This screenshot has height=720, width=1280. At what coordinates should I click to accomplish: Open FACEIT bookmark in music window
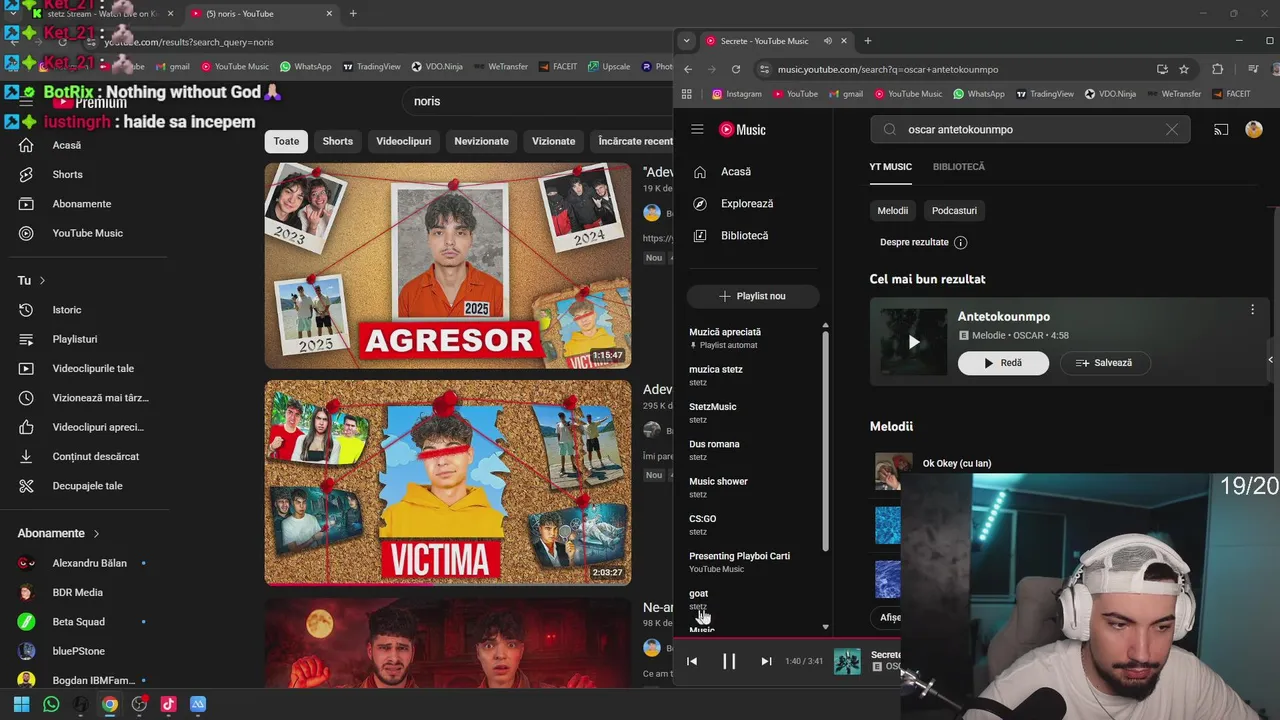point(1230,94)
